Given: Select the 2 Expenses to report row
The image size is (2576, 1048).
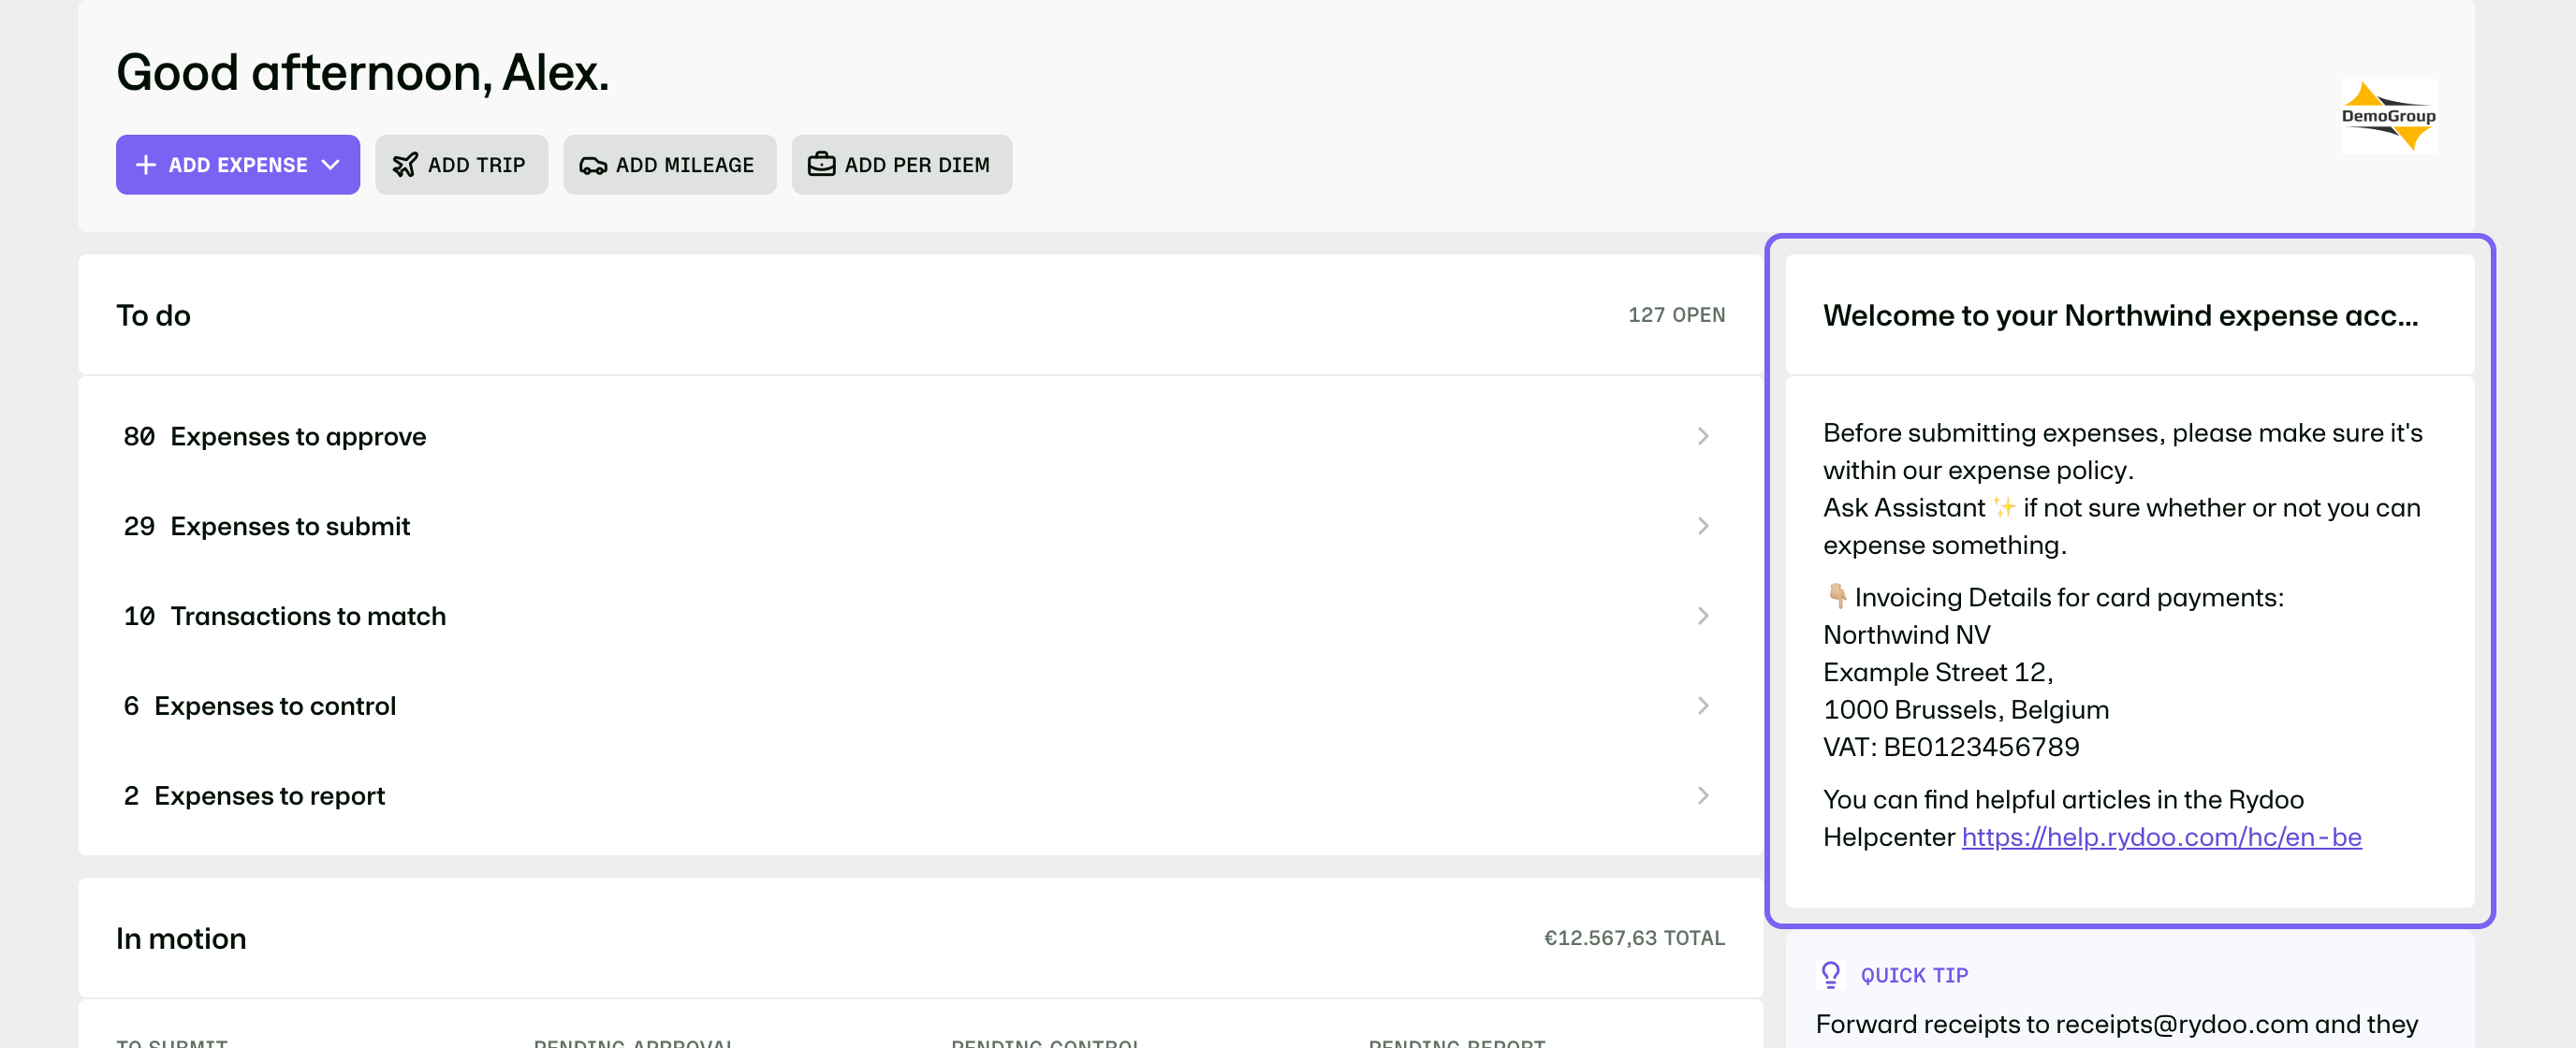Looking at the screenshot, I should tap(920, 796).
